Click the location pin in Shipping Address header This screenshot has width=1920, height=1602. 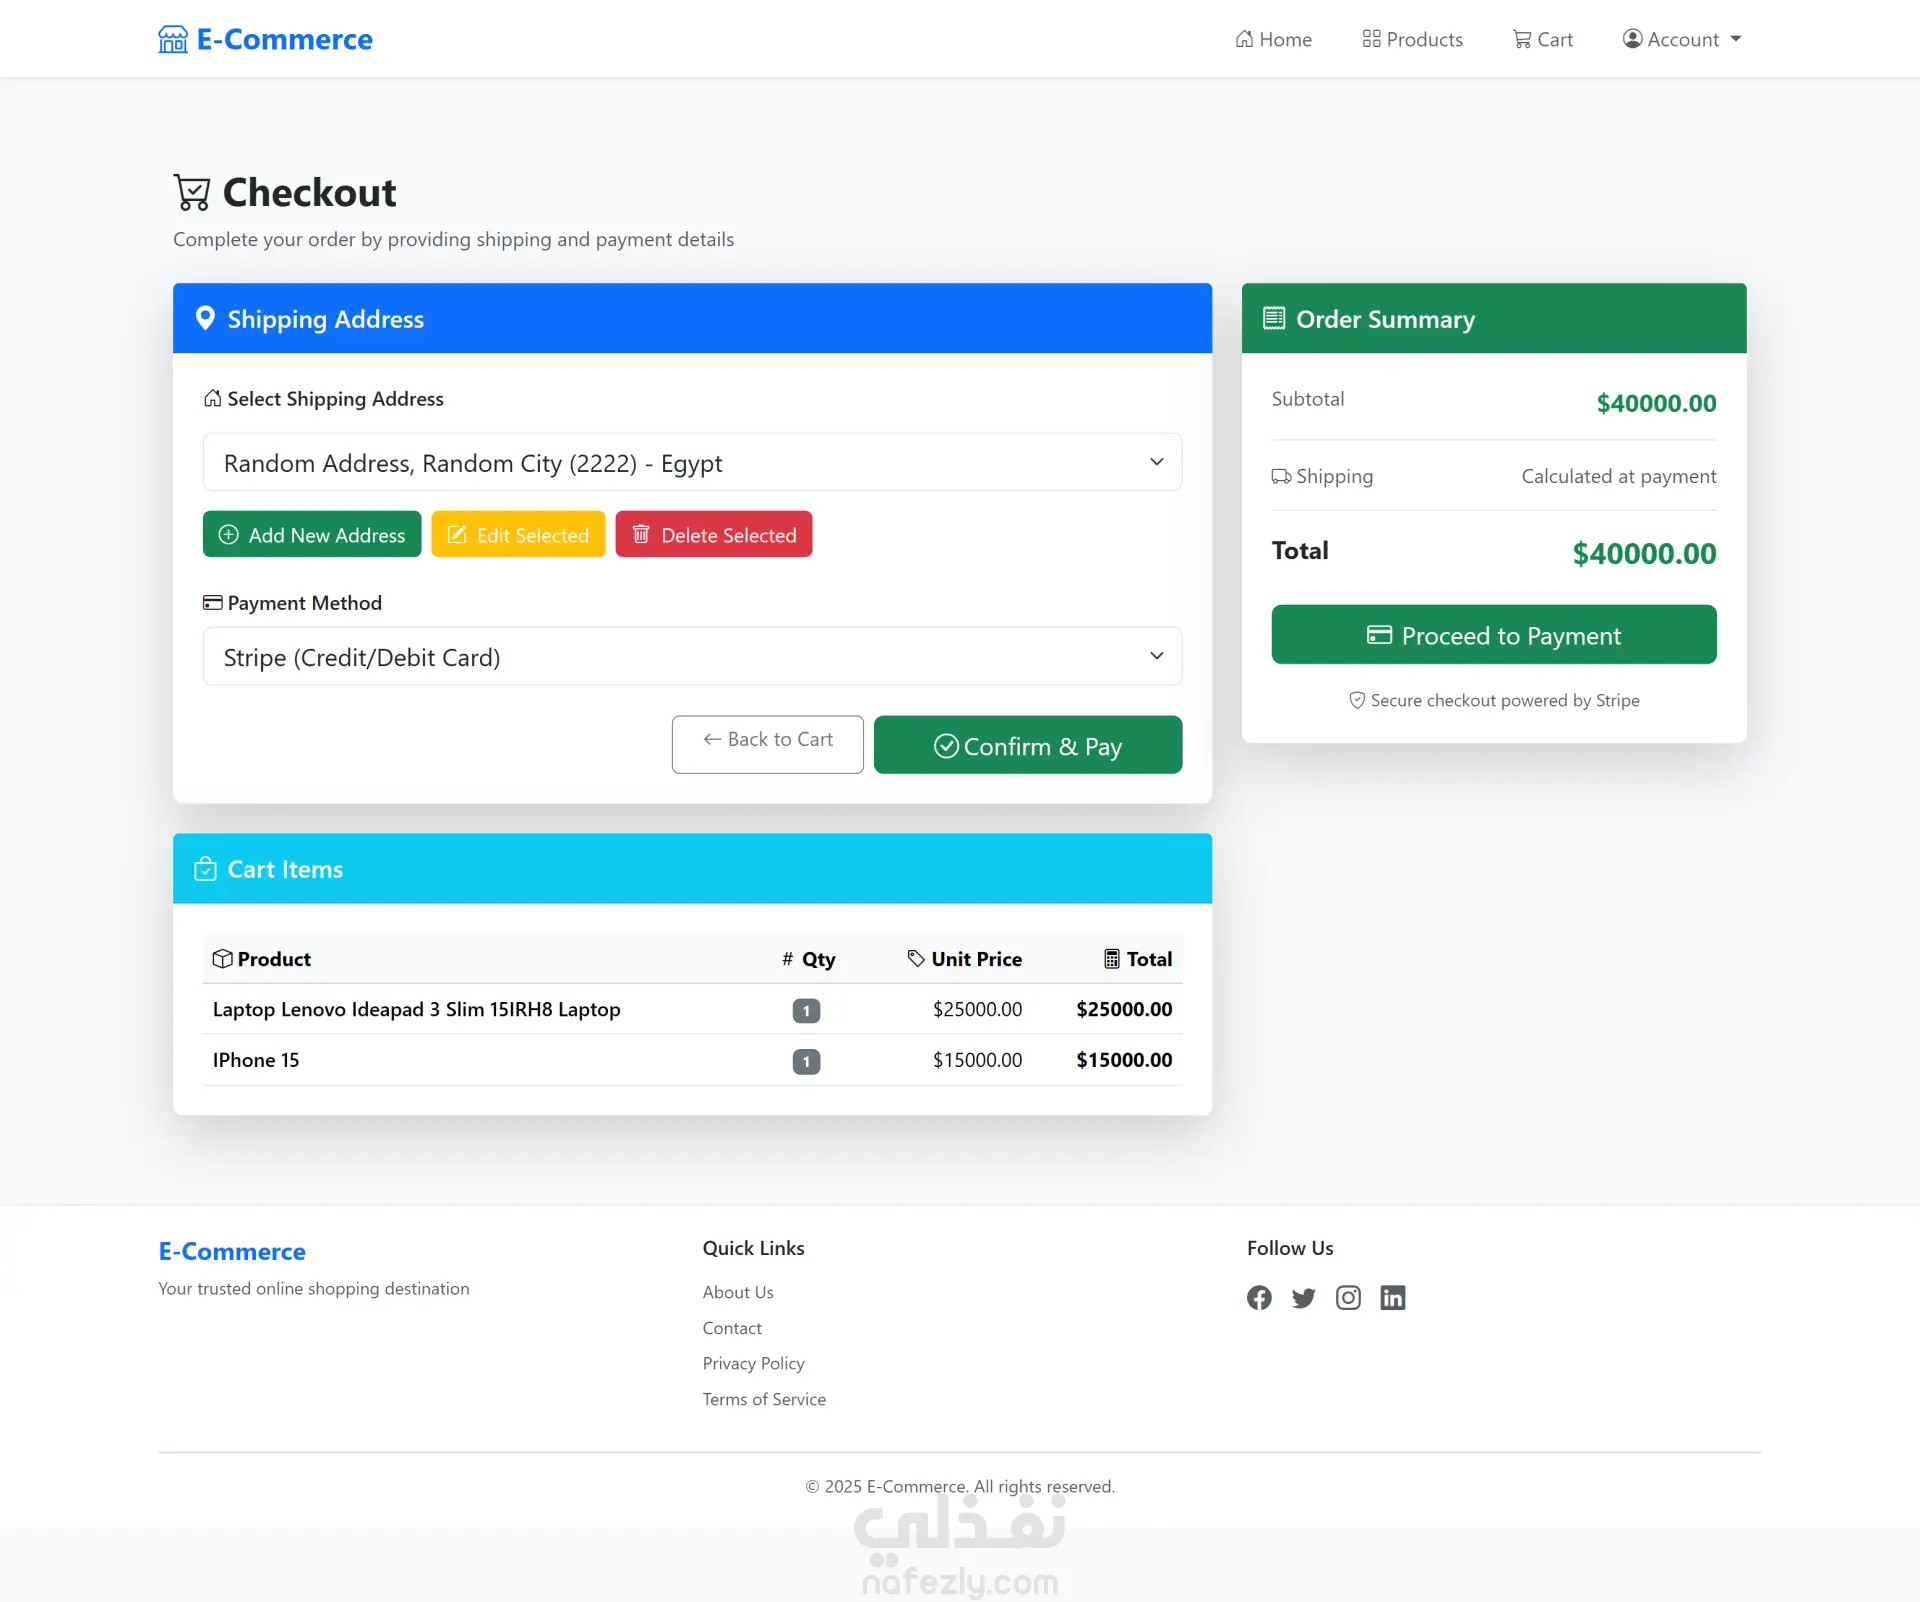coord(205,318)
